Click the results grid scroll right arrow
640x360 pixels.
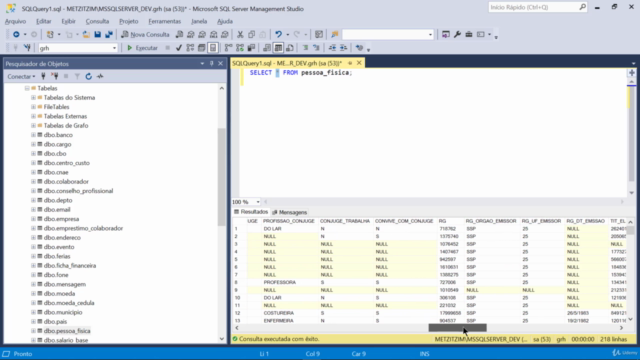622,328
